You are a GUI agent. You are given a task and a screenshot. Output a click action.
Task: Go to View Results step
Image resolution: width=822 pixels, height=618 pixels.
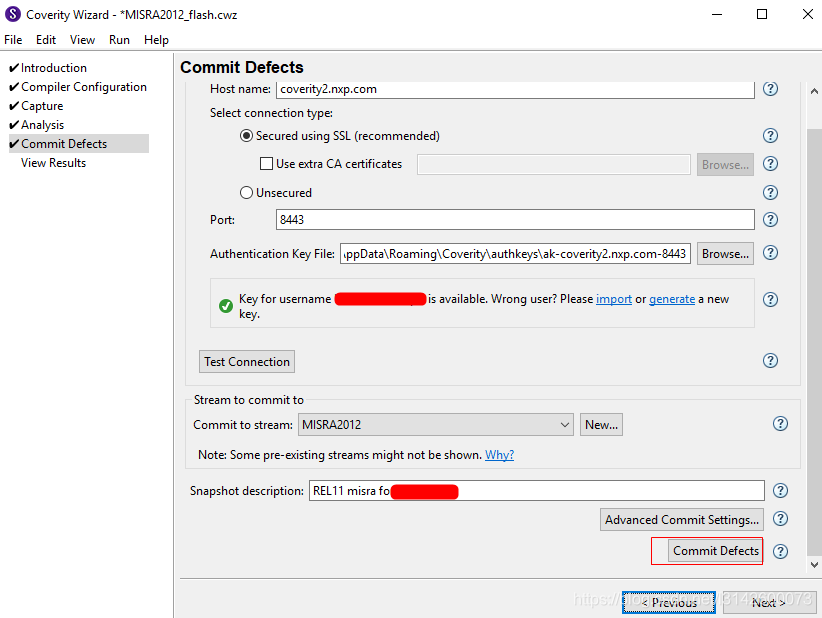tap(53, 163)
